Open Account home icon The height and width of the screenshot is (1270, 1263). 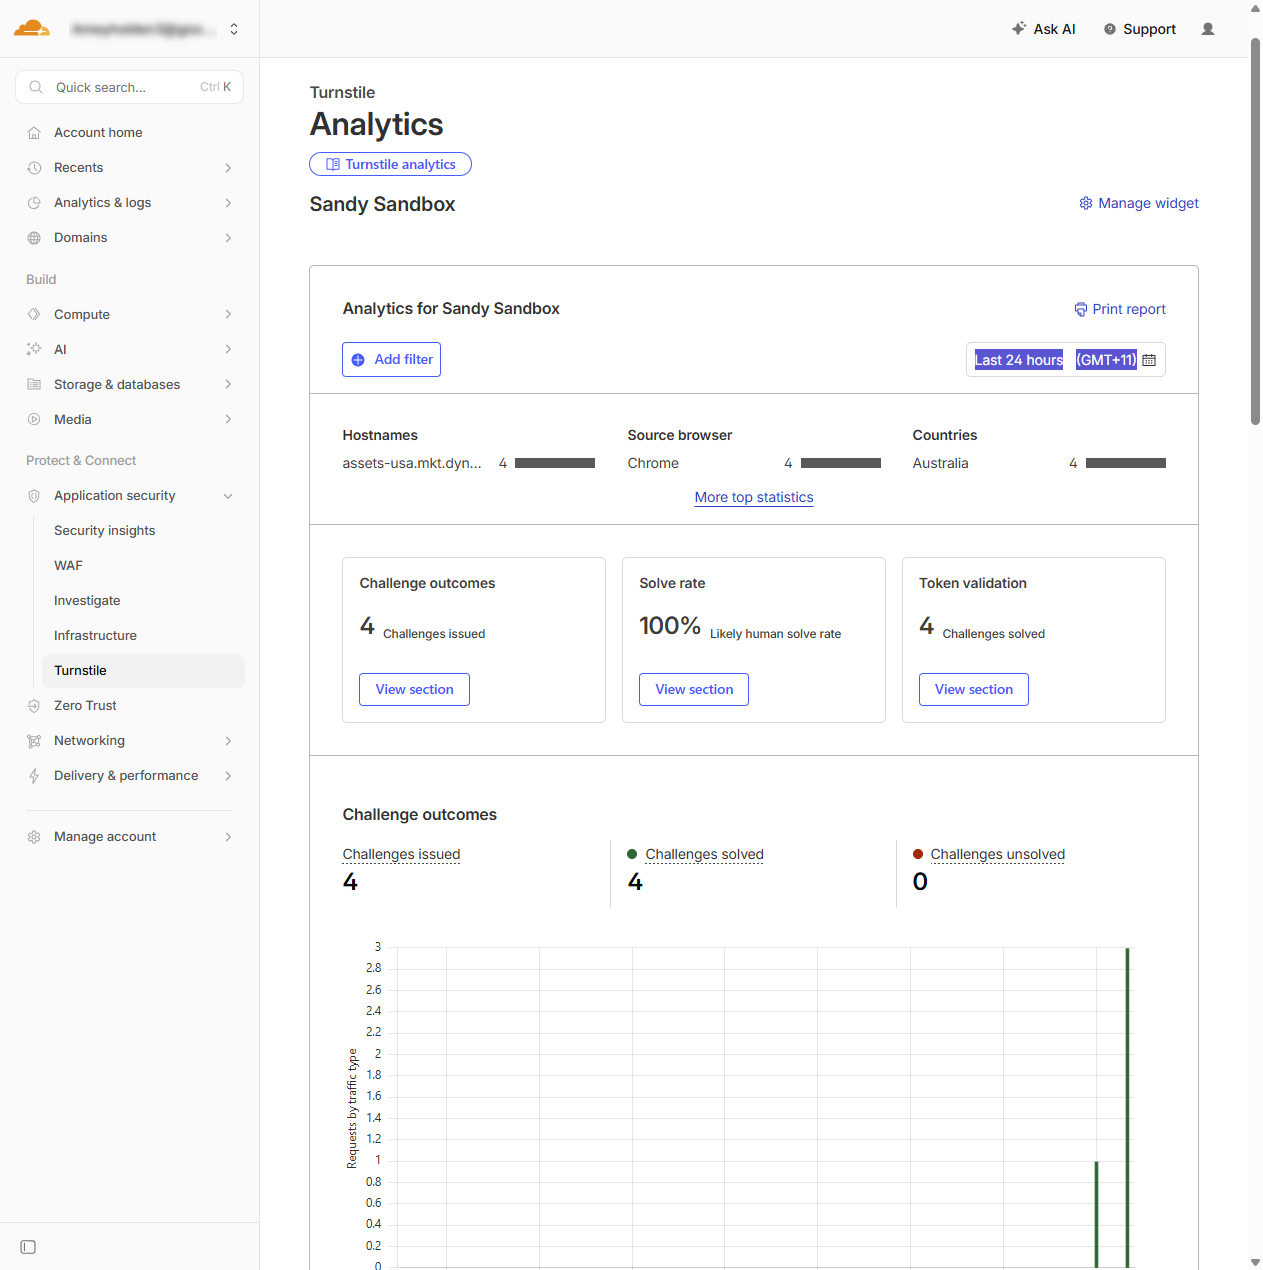[x=34, y=133]
